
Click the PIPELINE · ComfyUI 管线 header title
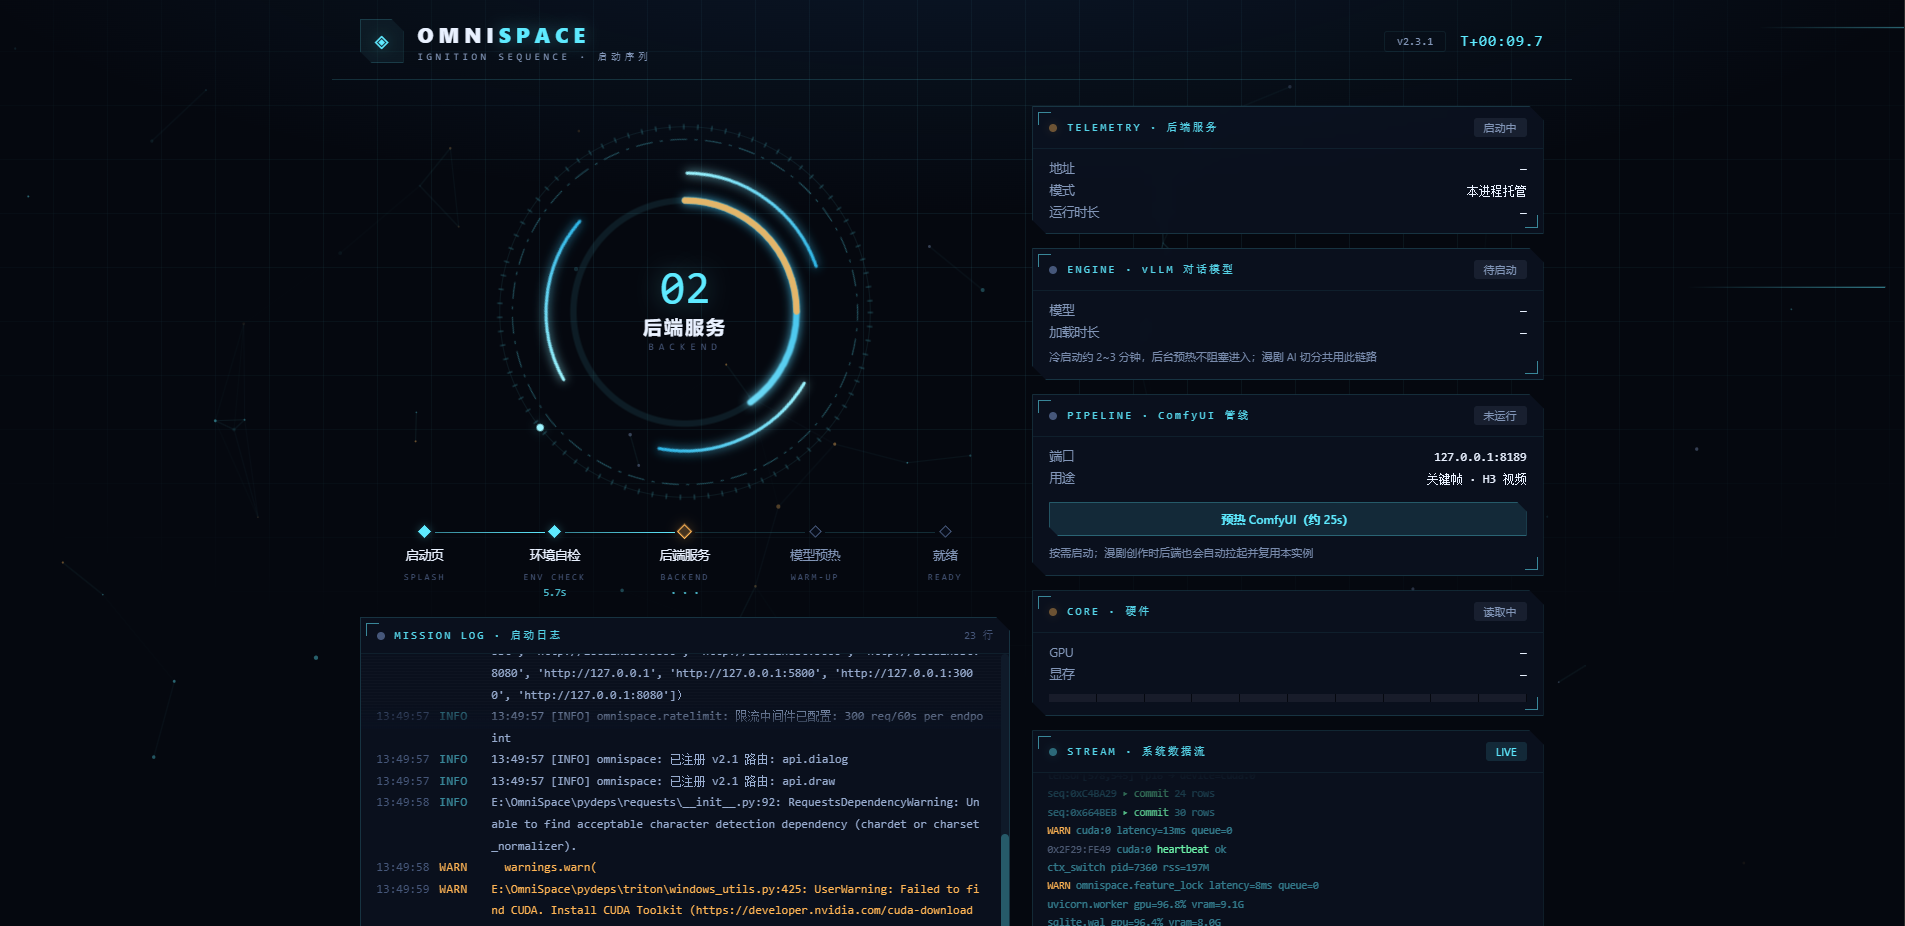coord(1158,416)
